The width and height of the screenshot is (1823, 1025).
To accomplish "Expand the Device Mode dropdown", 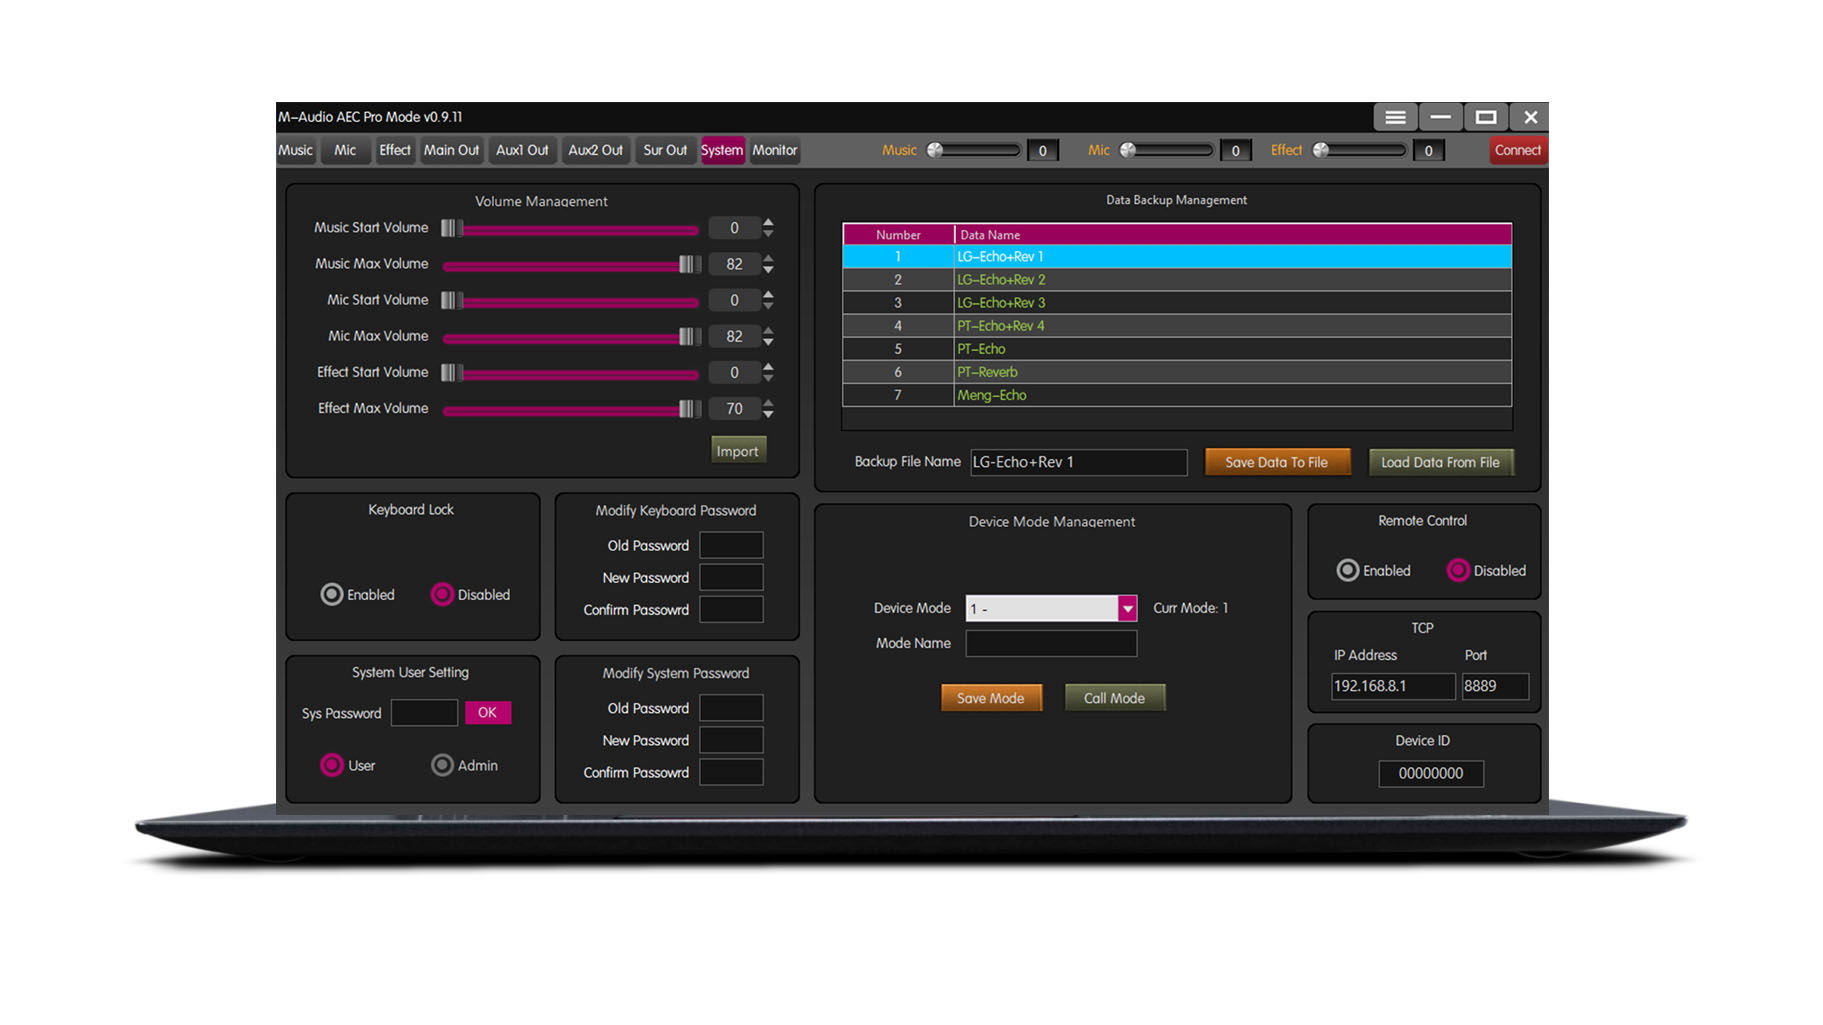I will click(1127, 608).
